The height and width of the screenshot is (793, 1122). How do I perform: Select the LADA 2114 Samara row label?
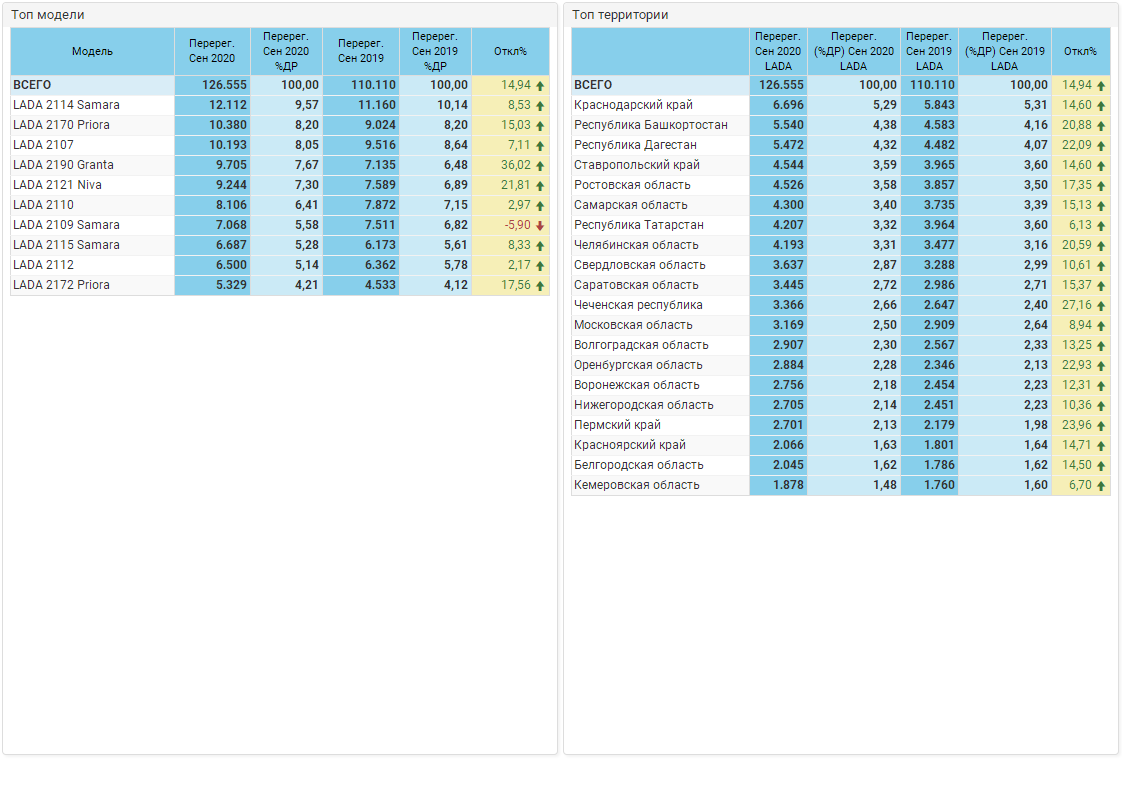pyautogui.click(x=66, y=105)
